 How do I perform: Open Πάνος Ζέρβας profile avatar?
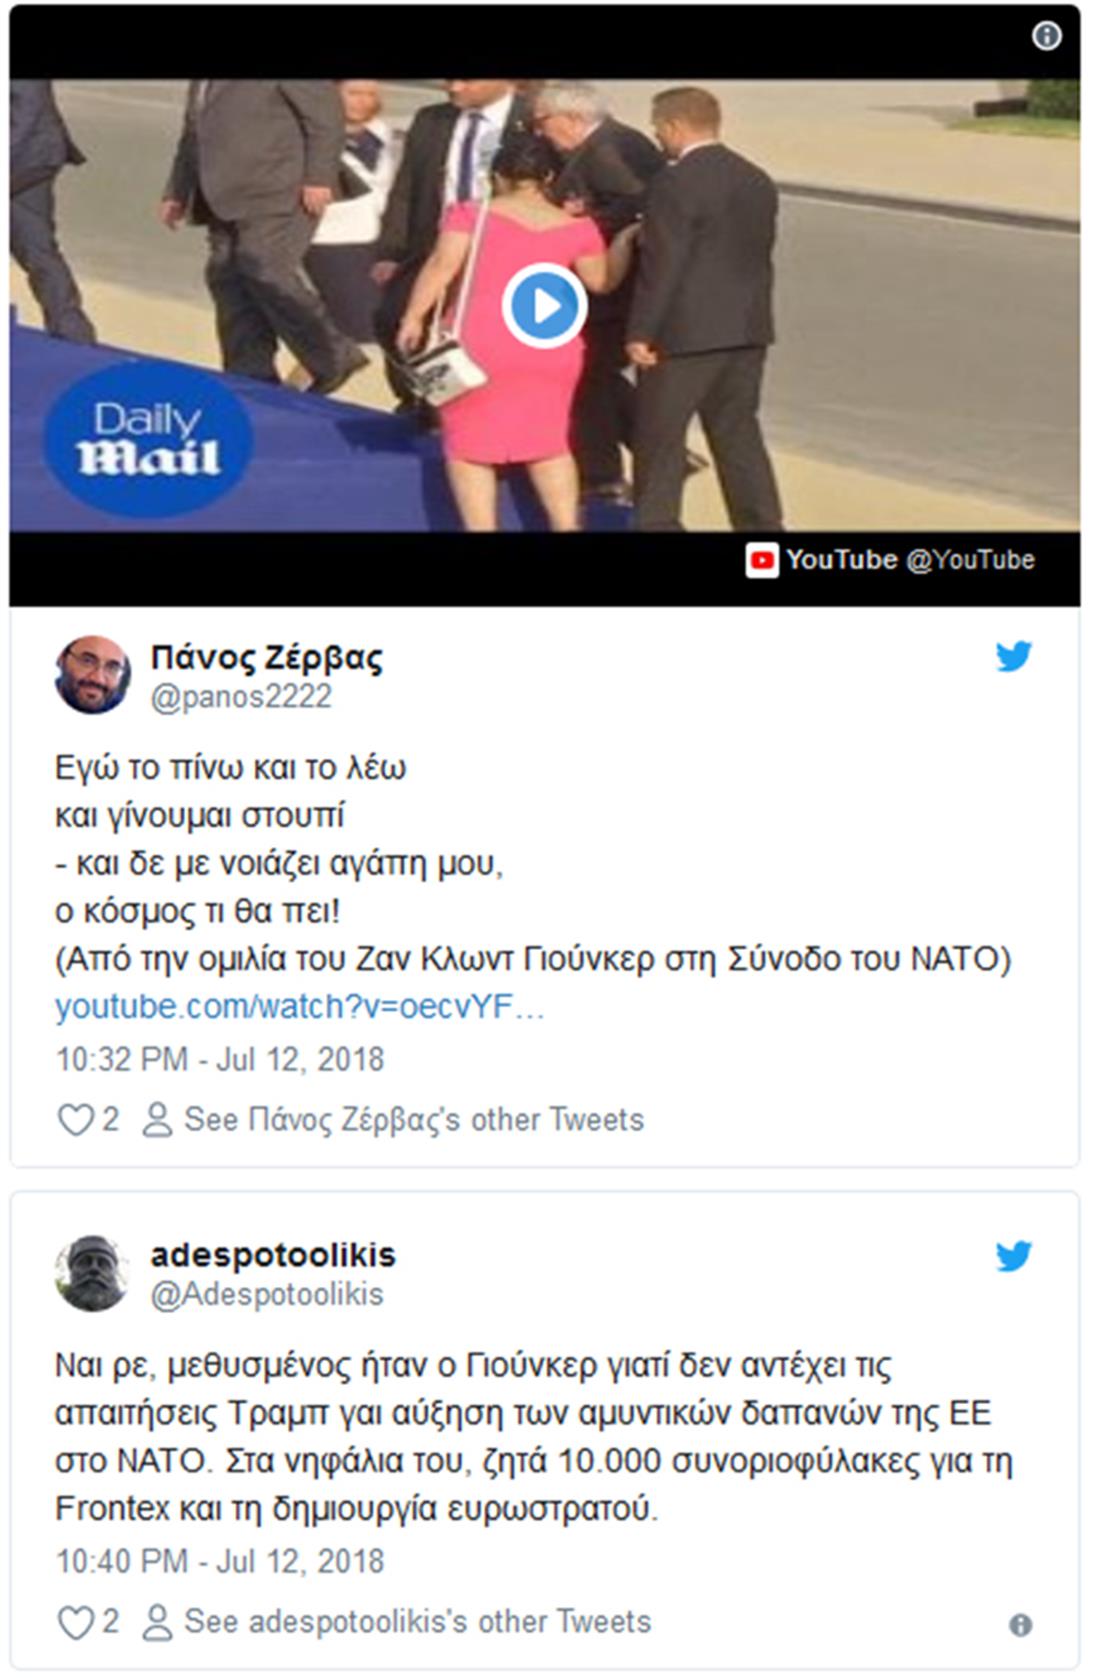[x=92, y=675]
